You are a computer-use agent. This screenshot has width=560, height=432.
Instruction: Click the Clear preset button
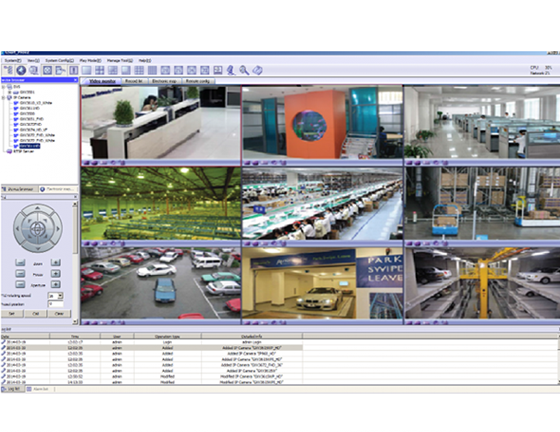click(59, 314)
